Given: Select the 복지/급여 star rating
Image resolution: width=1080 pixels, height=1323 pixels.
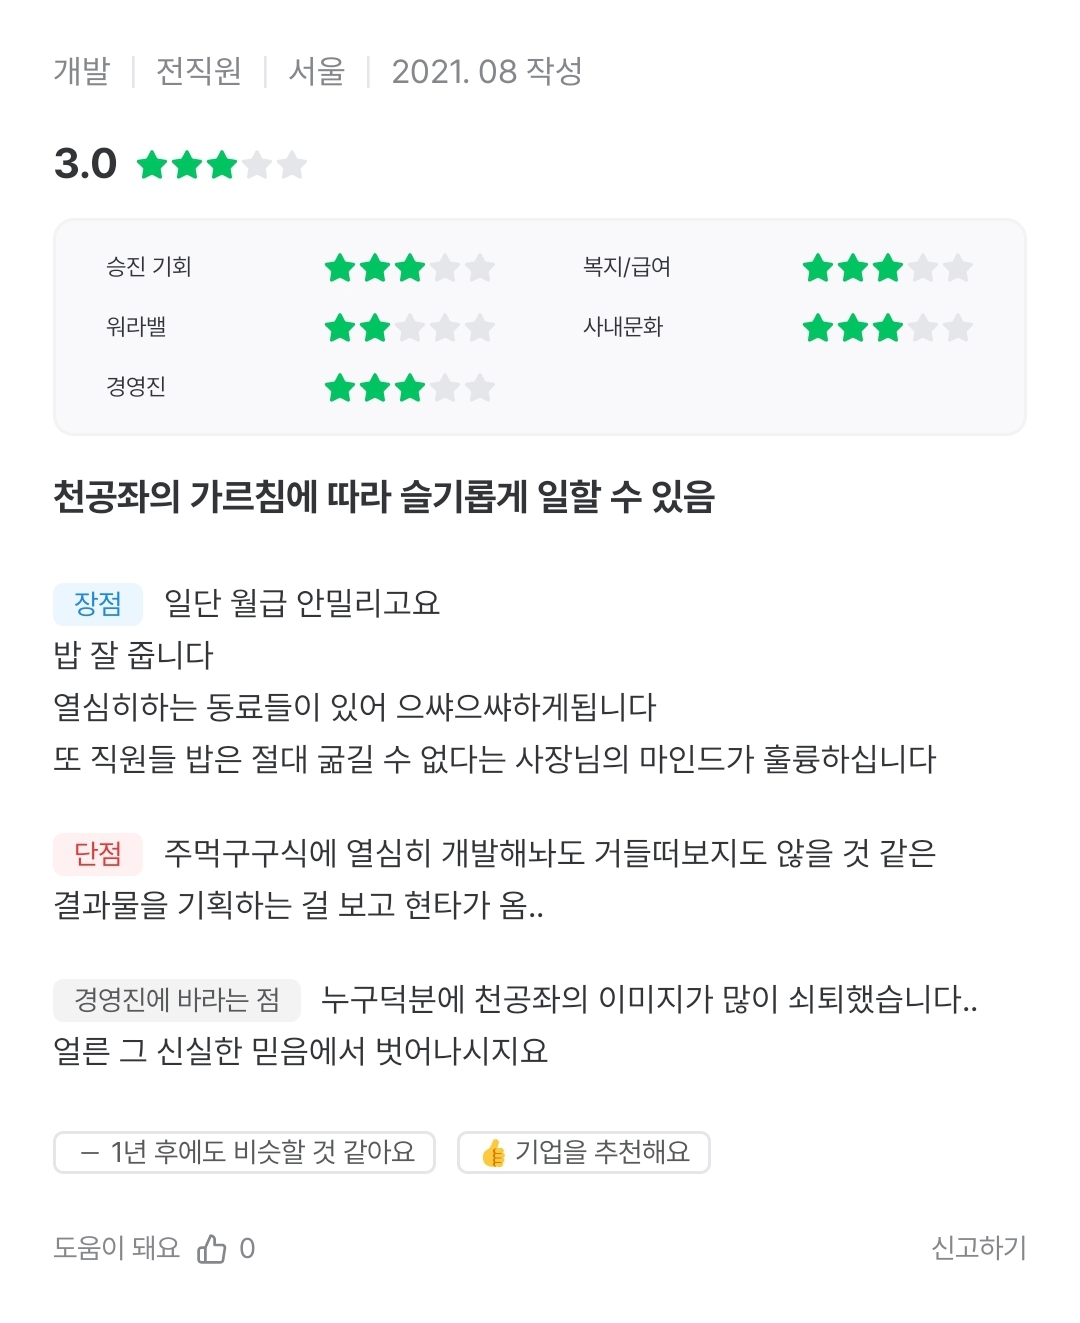Looking at the screenshot, I should 887,268.
